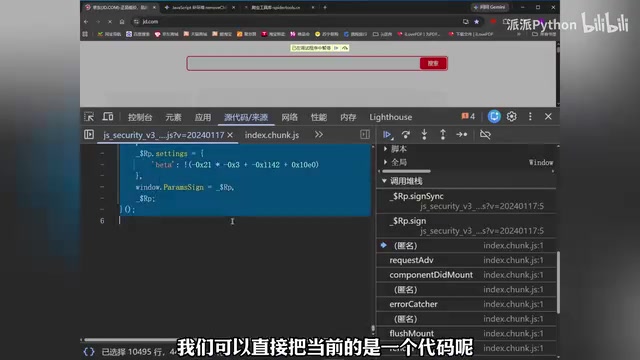640x360 pixels.
Task: Activate the inspect element picker icon
Action: [89, 117]
